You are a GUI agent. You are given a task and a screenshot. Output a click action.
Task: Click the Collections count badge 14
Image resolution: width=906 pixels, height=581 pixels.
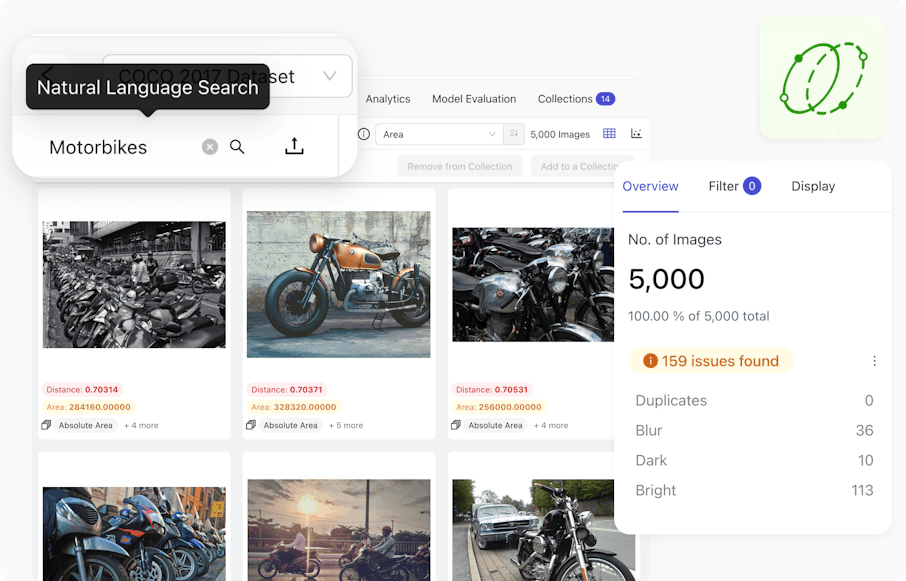click(x=605, y=99)
